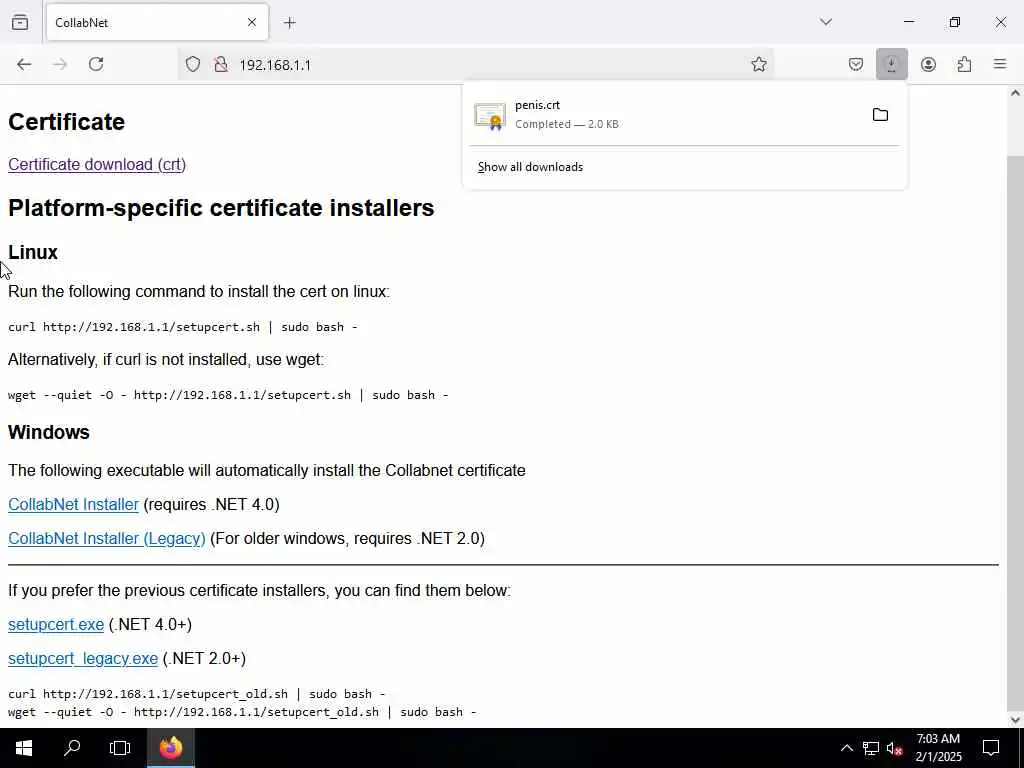
Task: Show hidden system tray icons
Action: click(x=846, y=748)
